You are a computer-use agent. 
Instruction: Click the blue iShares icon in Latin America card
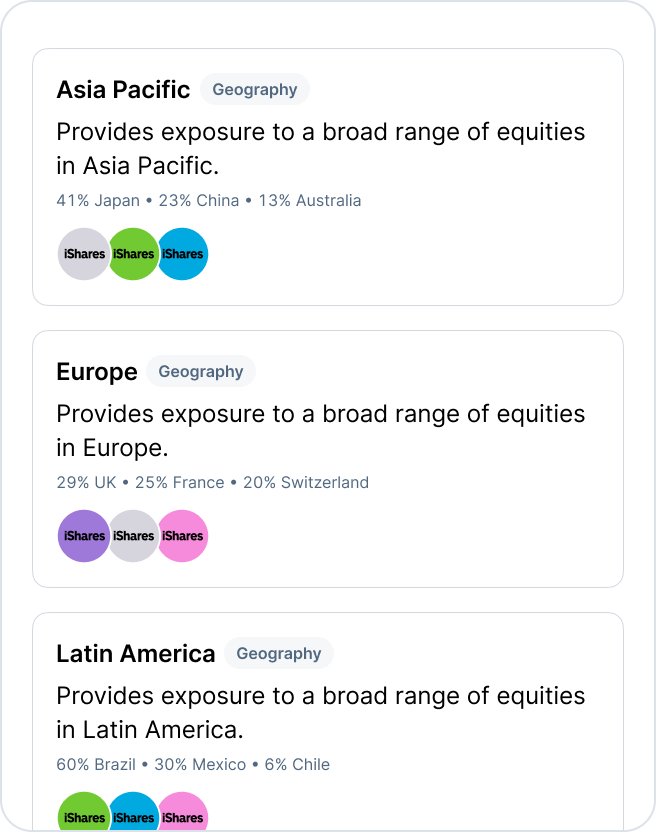(134, 815)
